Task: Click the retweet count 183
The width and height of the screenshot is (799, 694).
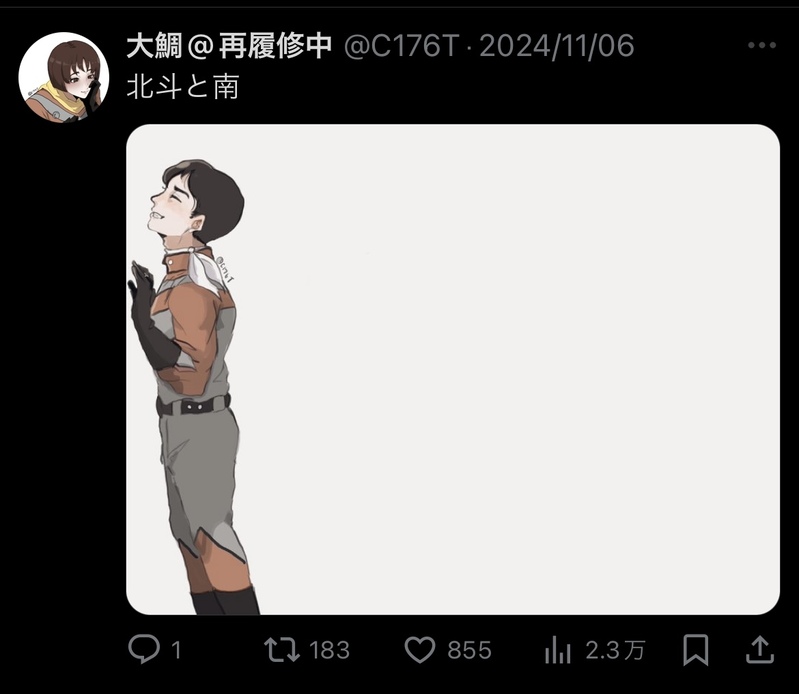Action: 329,650
